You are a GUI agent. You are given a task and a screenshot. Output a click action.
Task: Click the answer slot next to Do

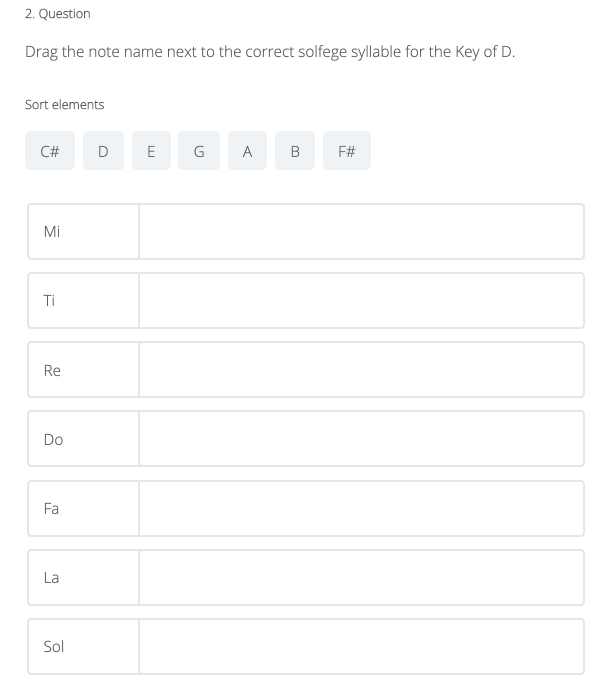pos(361,439)
